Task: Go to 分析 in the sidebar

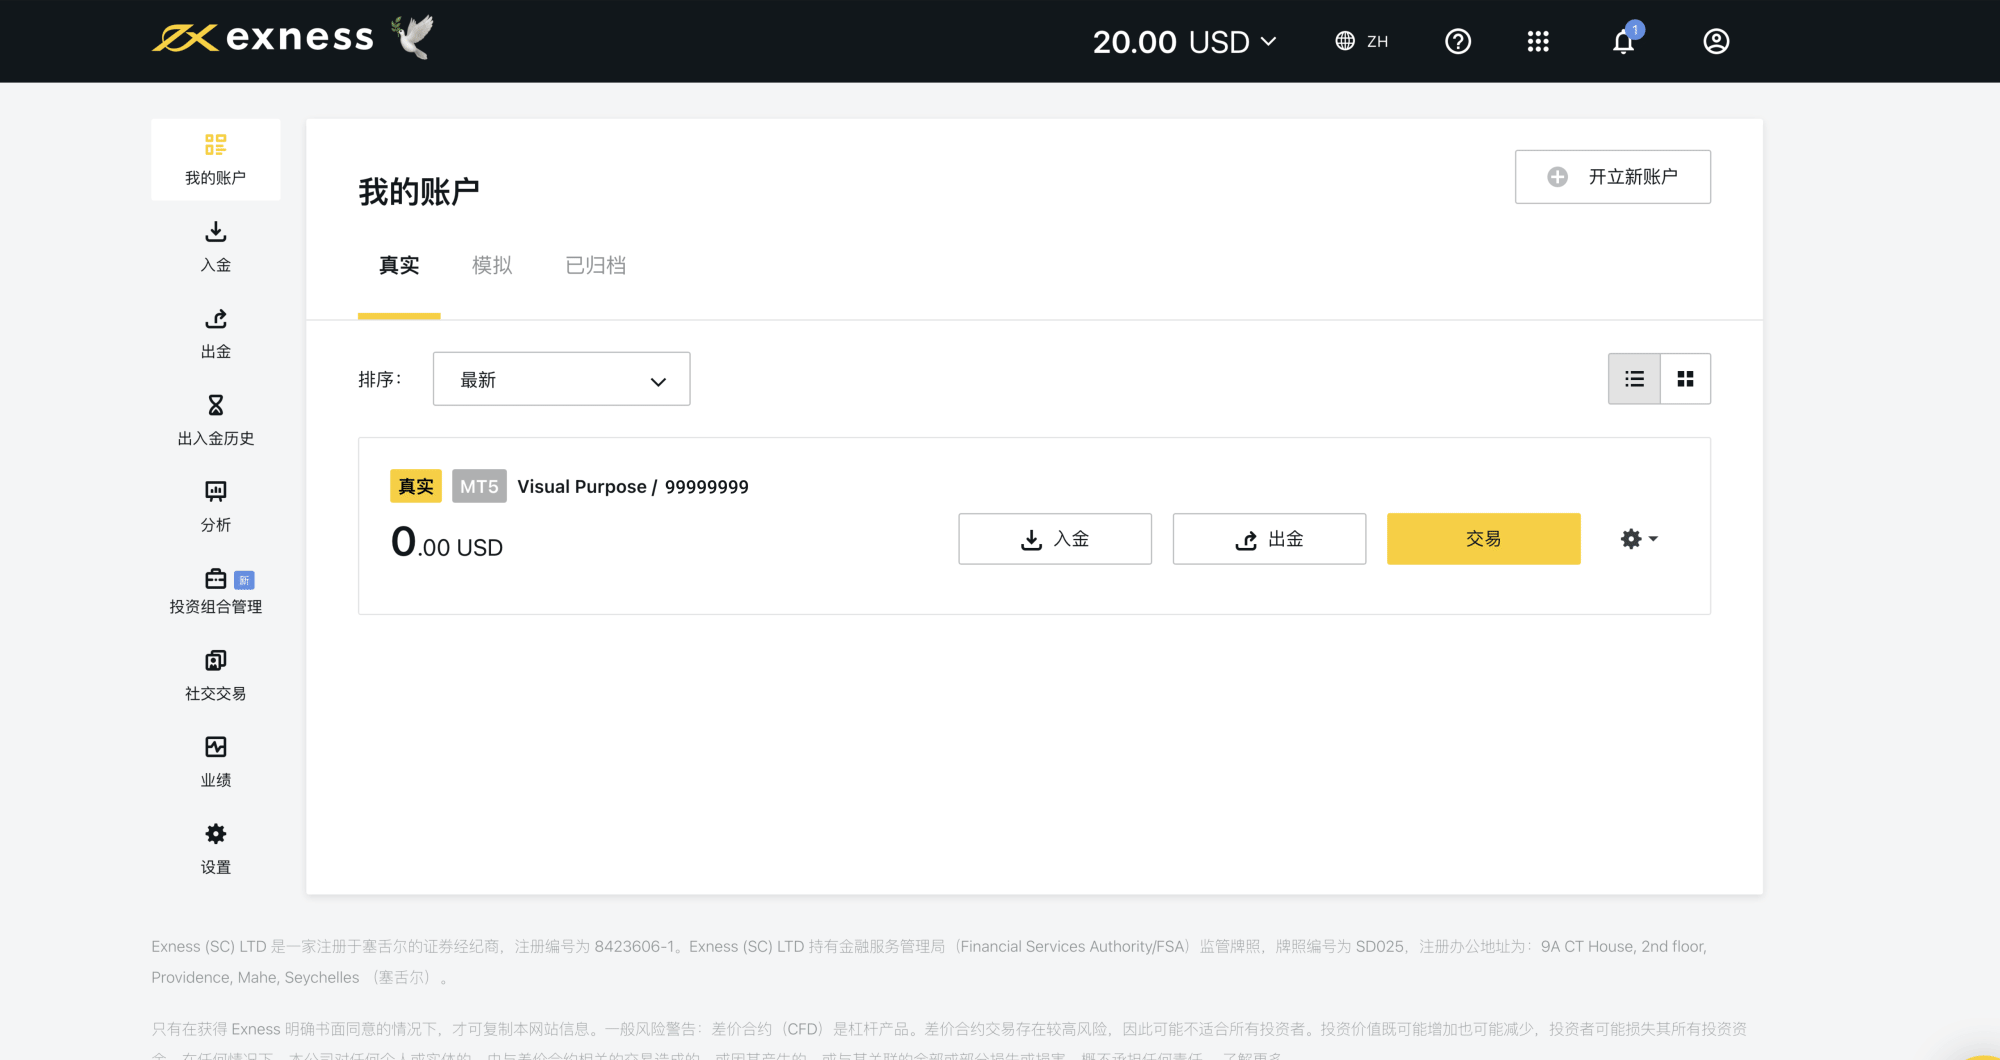Action: (216, 506)
